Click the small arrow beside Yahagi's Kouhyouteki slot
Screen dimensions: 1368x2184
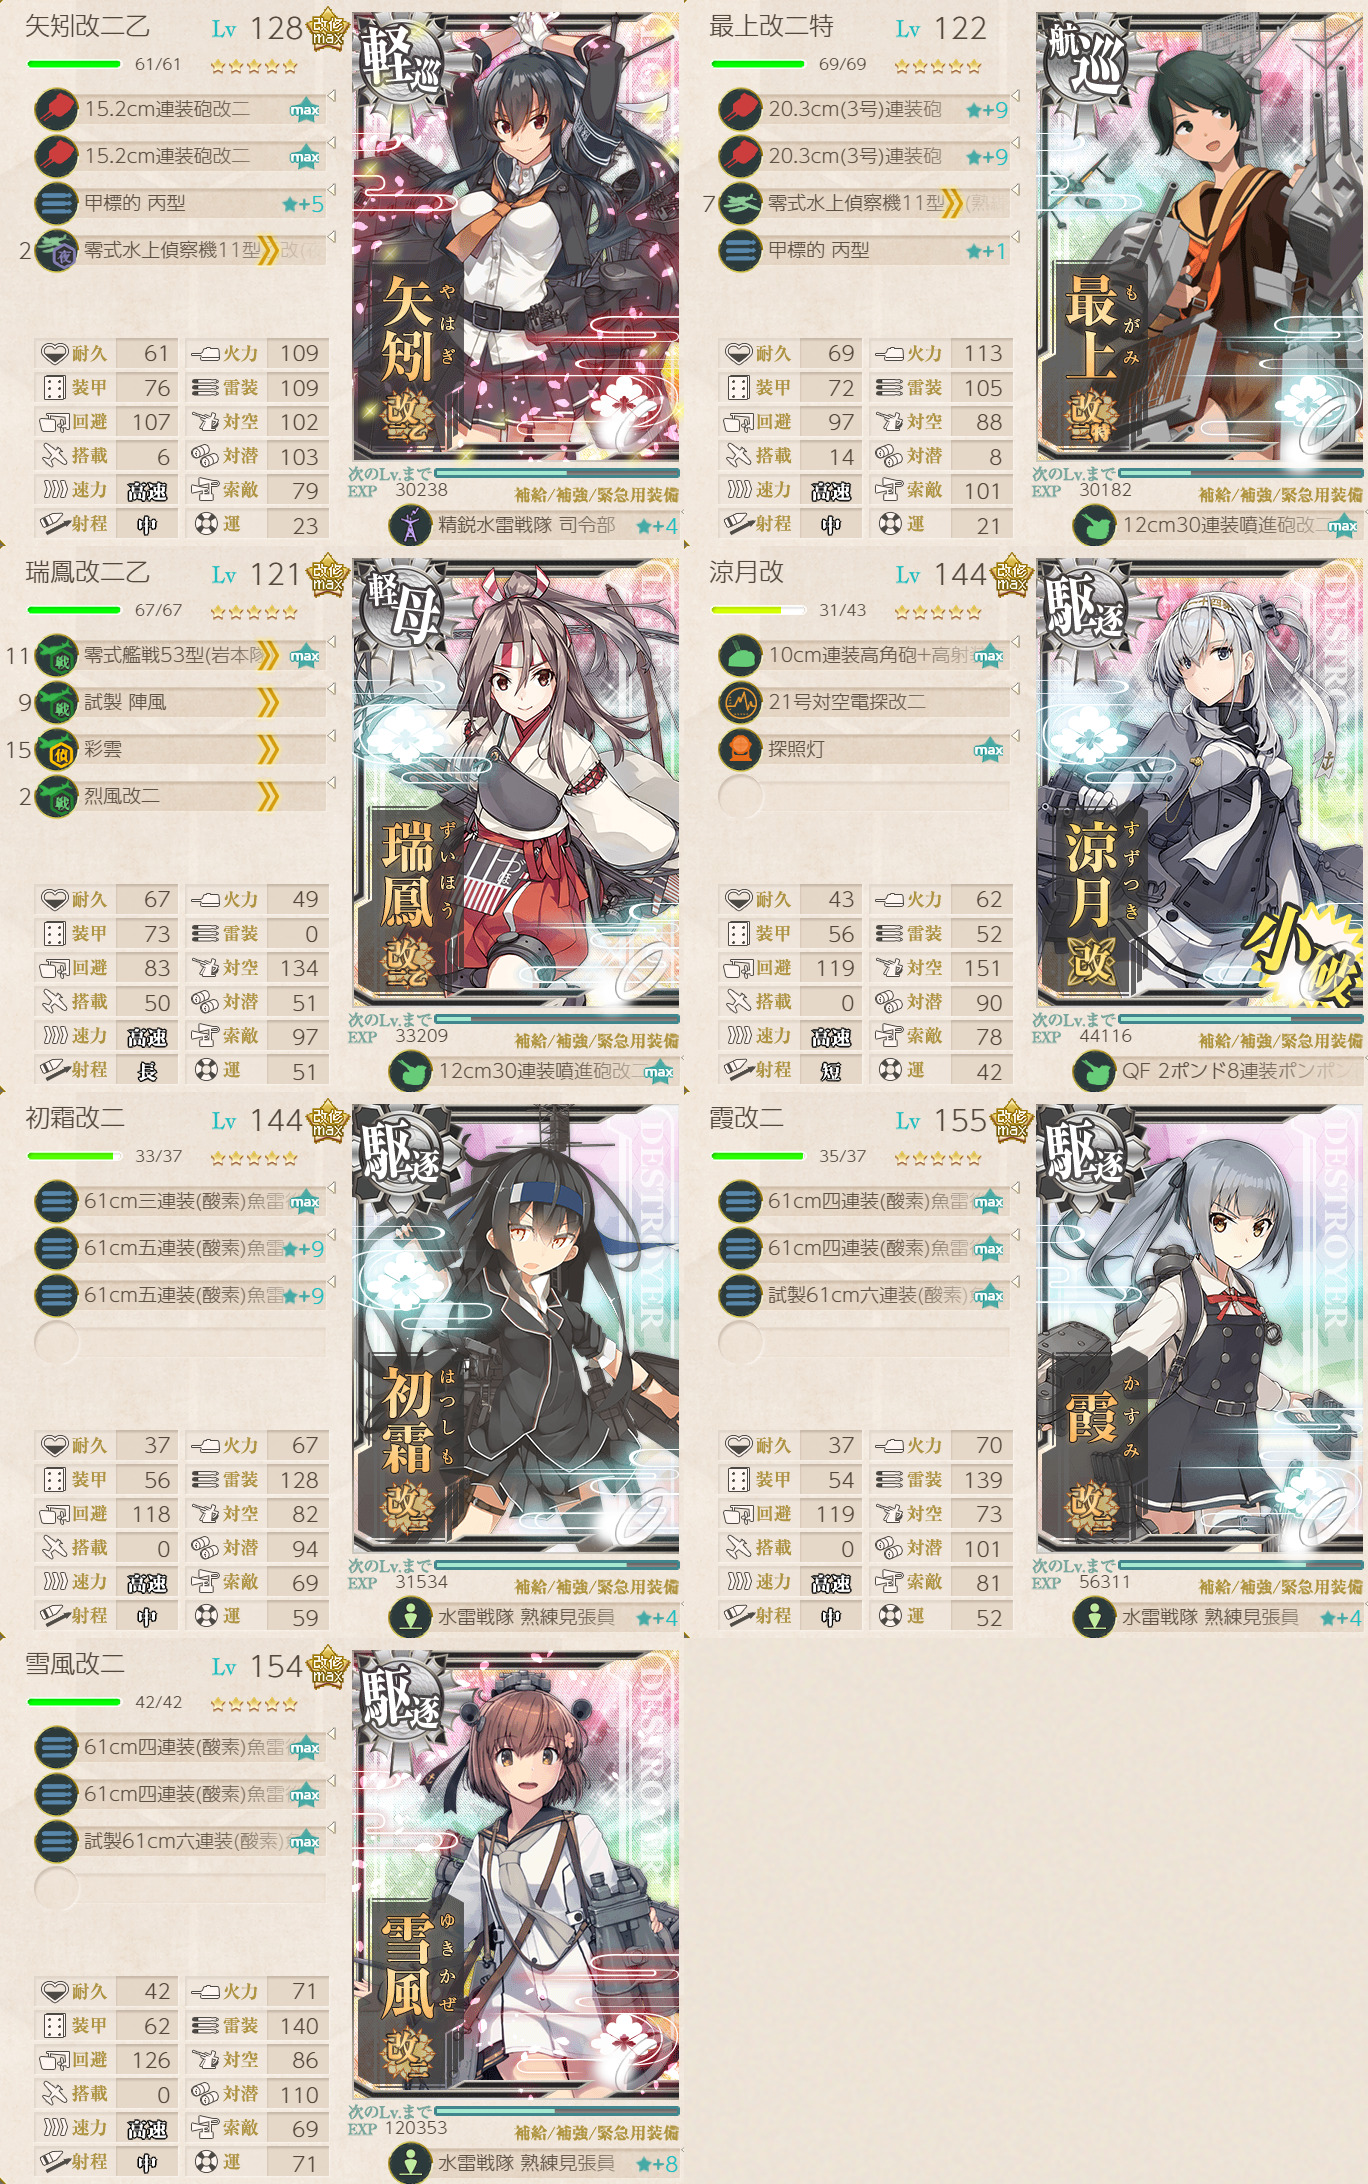point(331,190)
